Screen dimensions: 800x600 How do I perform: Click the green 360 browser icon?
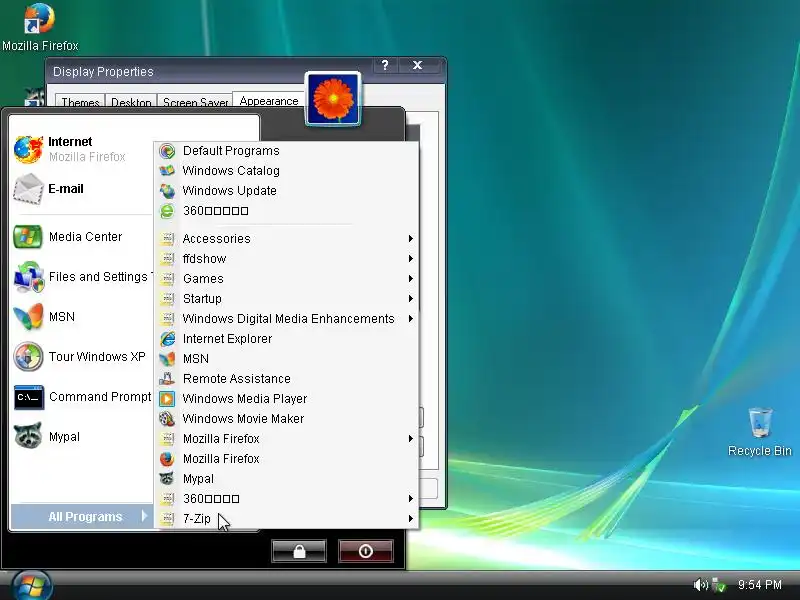167,211
